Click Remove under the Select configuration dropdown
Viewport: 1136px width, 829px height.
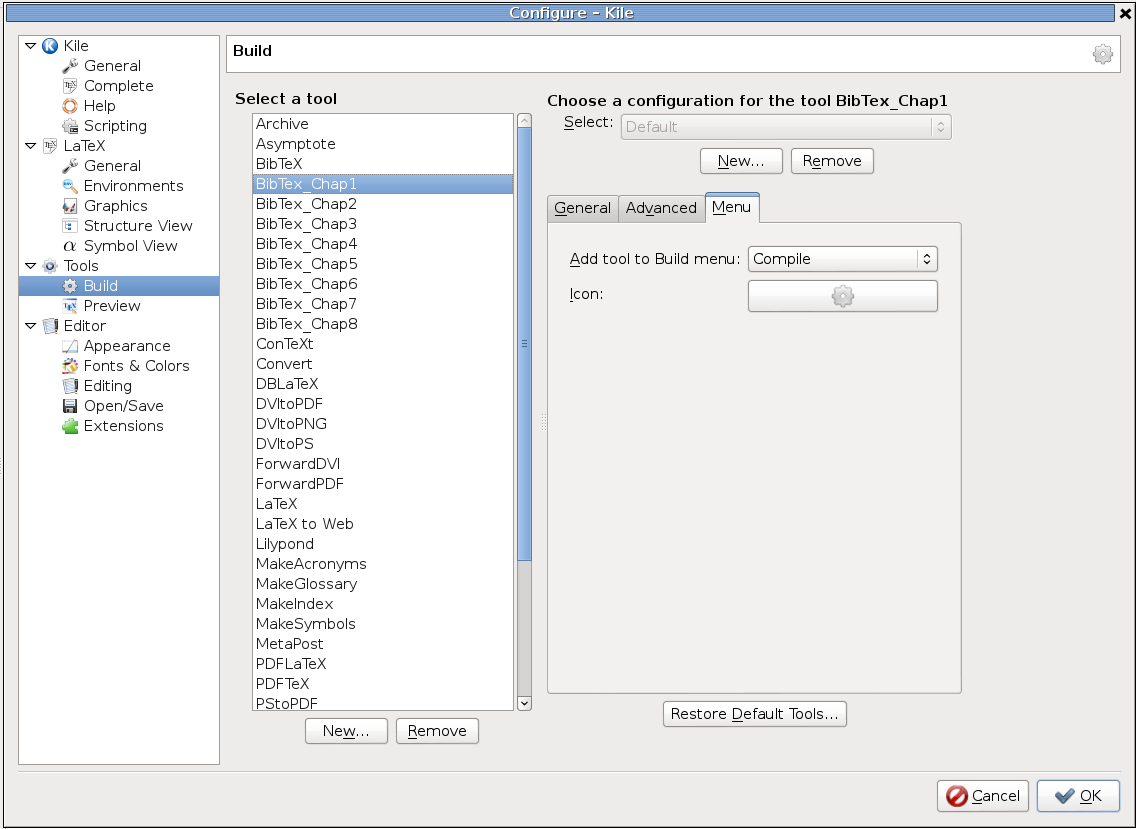[x=832, y=161]
